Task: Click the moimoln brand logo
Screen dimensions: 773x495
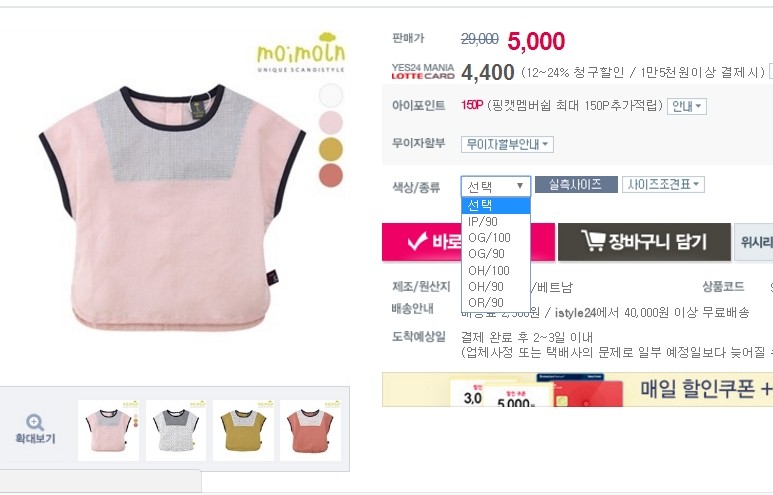Action: [x=301, y=53]
